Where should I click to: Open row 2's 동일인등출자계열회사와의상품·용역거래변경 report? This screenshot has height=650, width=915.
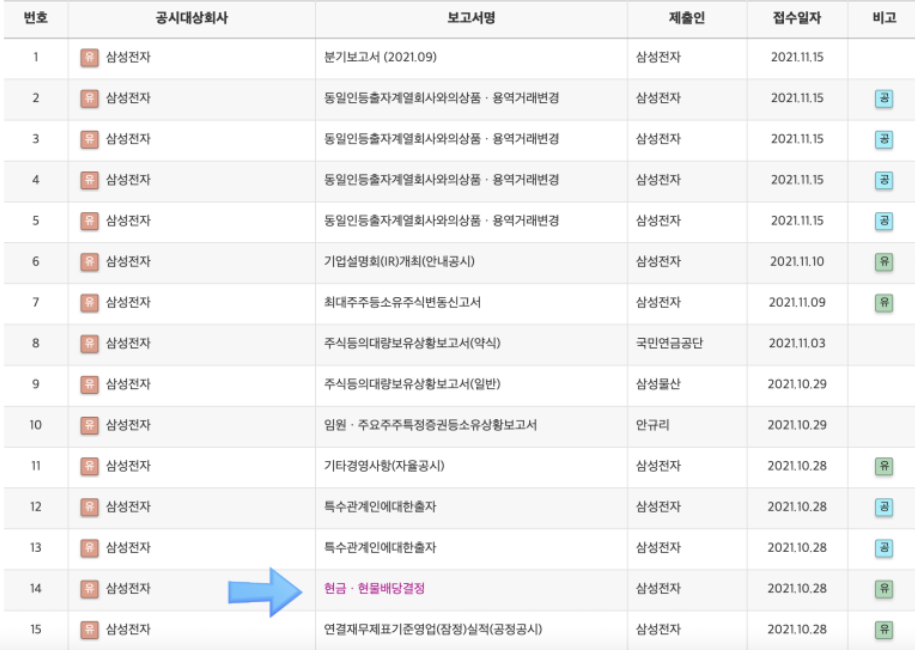click(442, 98)
